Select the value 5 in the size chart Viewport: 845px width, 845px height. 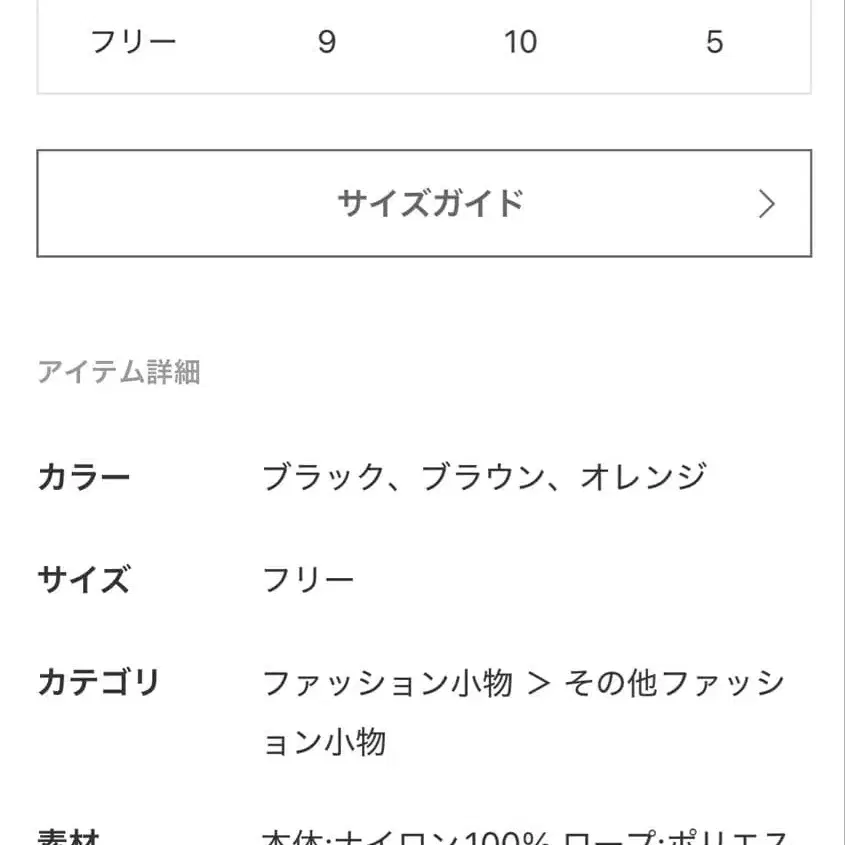716,40
